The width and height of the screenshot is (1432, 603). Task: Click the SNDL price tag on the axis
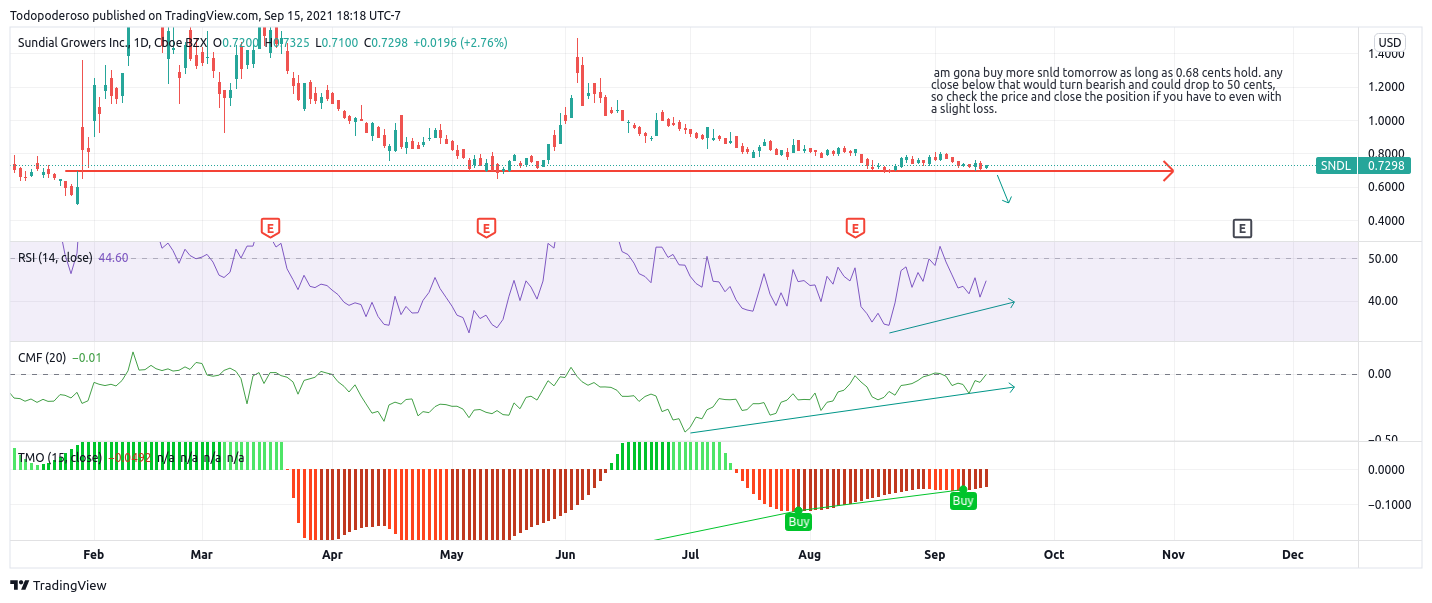point(1336,166)
